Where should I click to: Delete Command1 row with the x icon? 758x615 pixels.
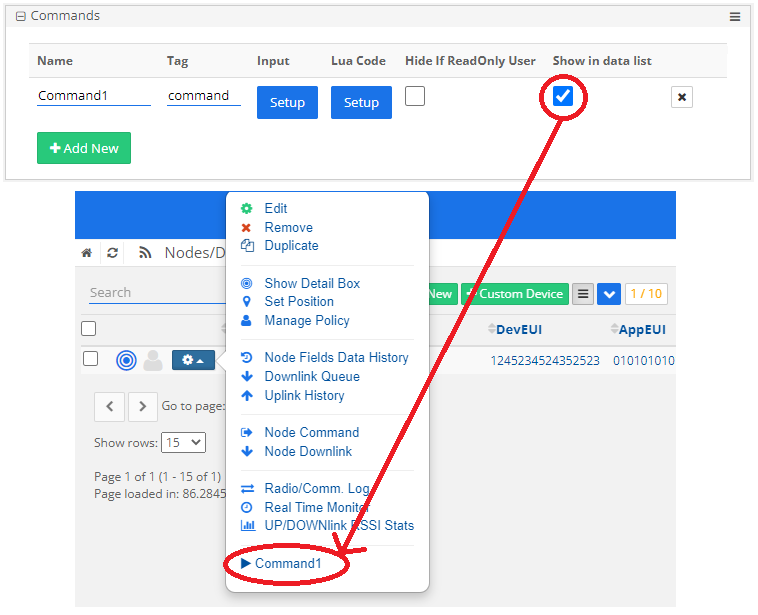[x=681, y=97]
